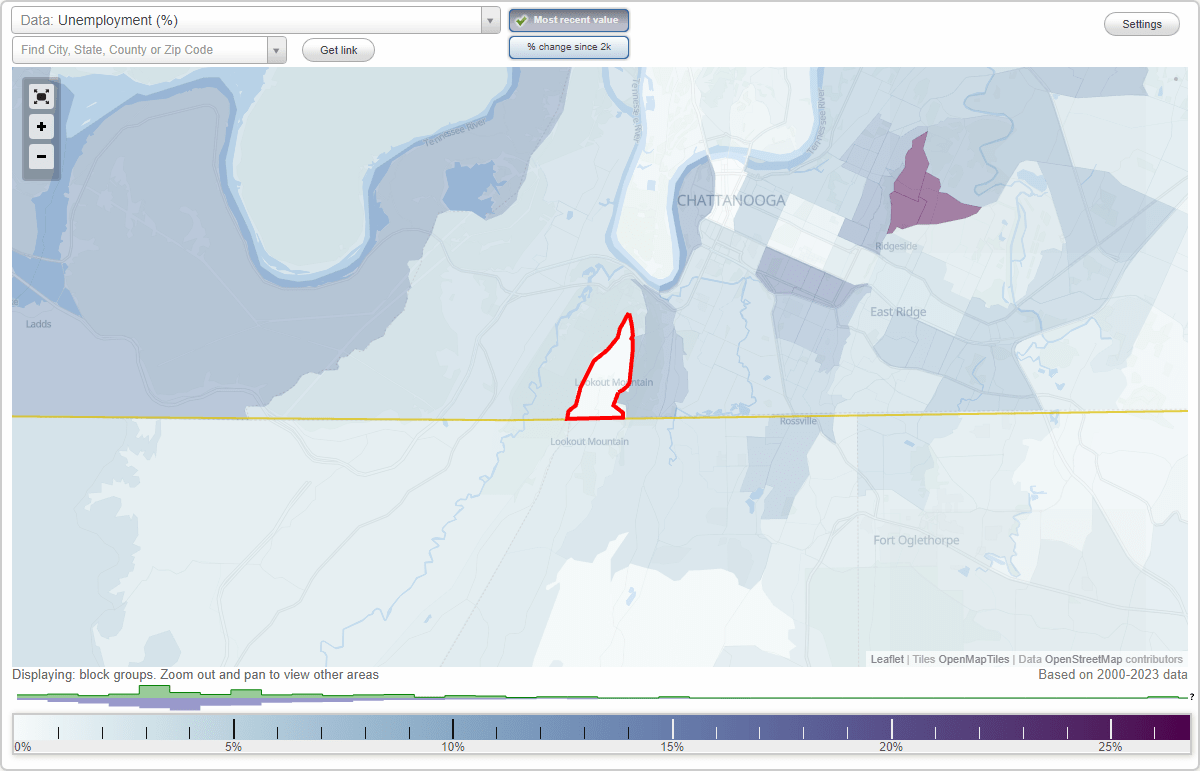Toggle the Most recent value option
Screen dimensions: 1200x771
569,20
